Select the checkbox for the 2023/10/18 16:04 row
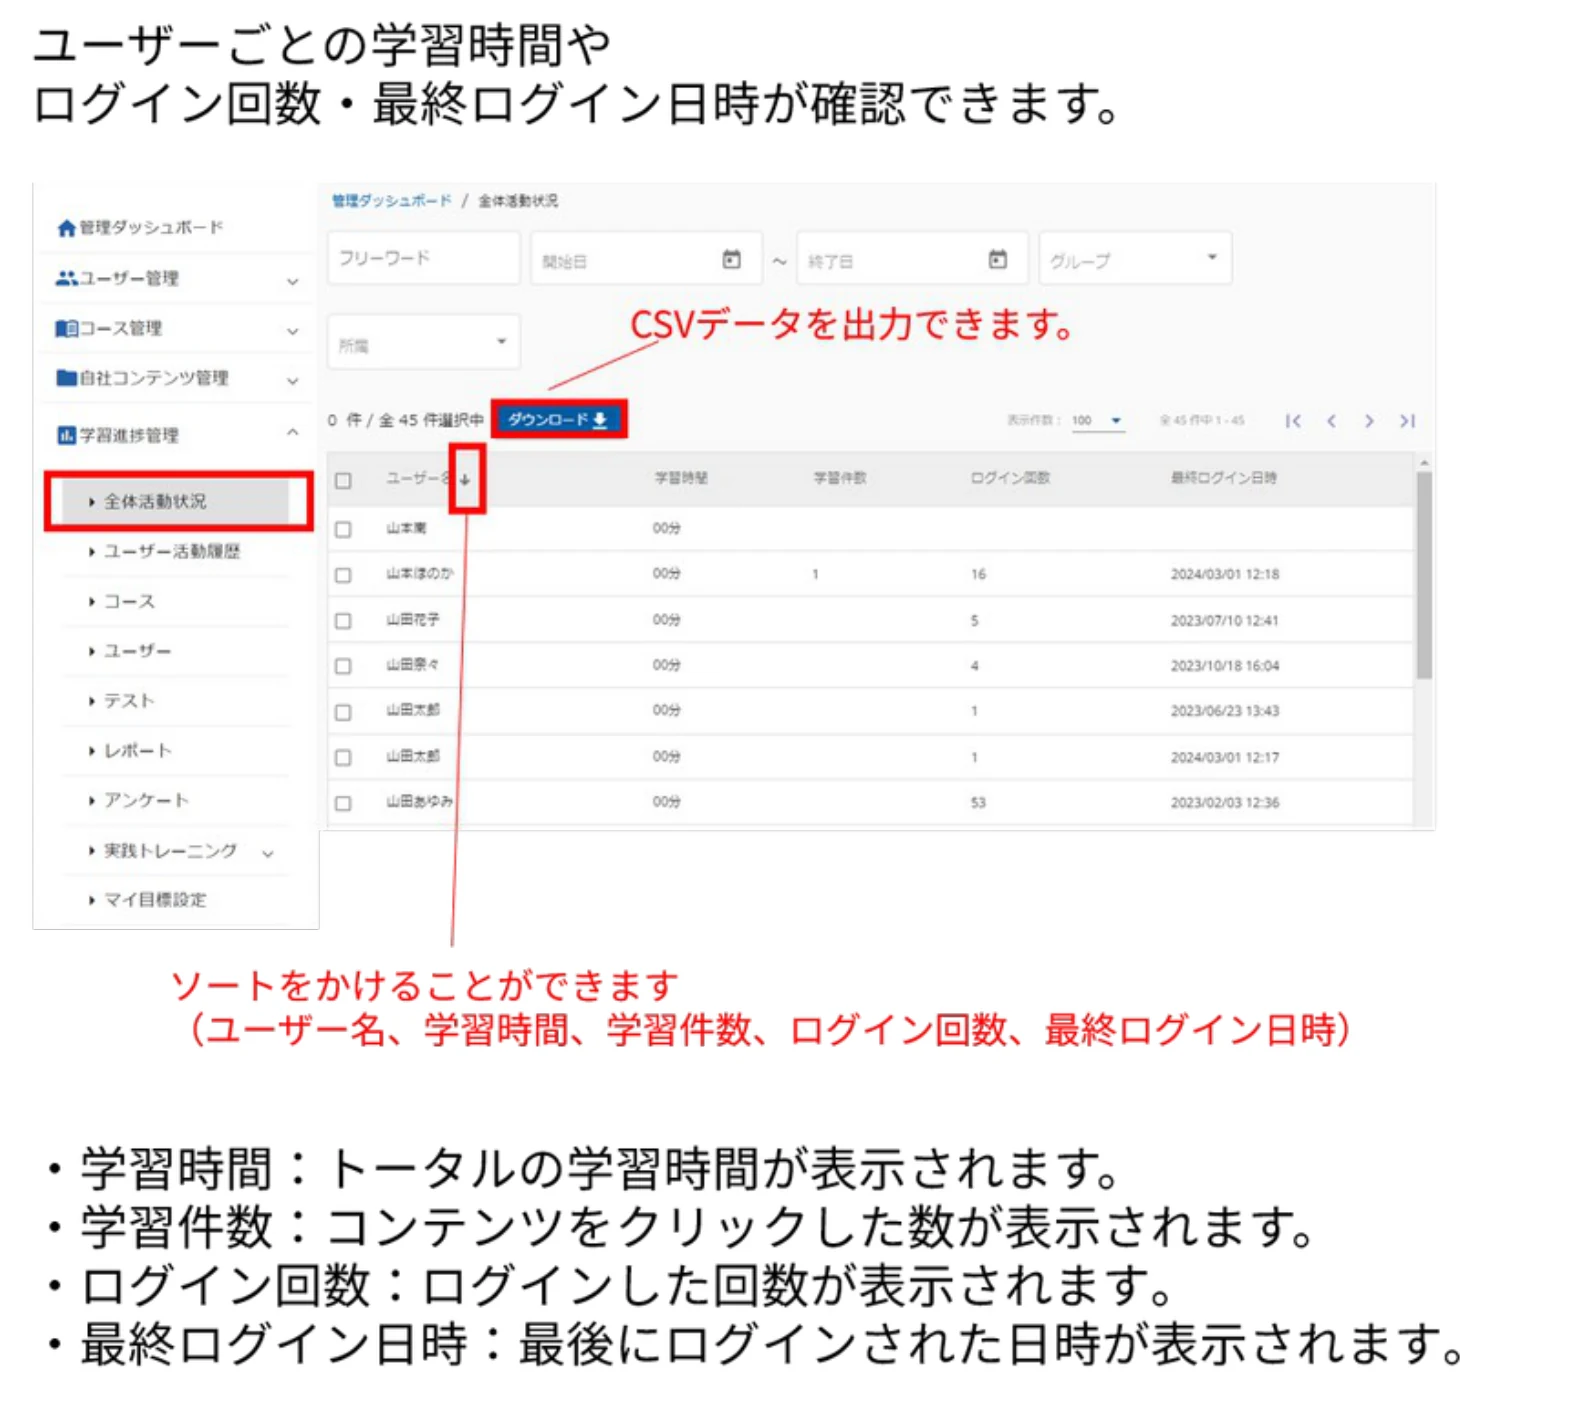The width and height of the screenshot is (1569, 1404). 343,666
